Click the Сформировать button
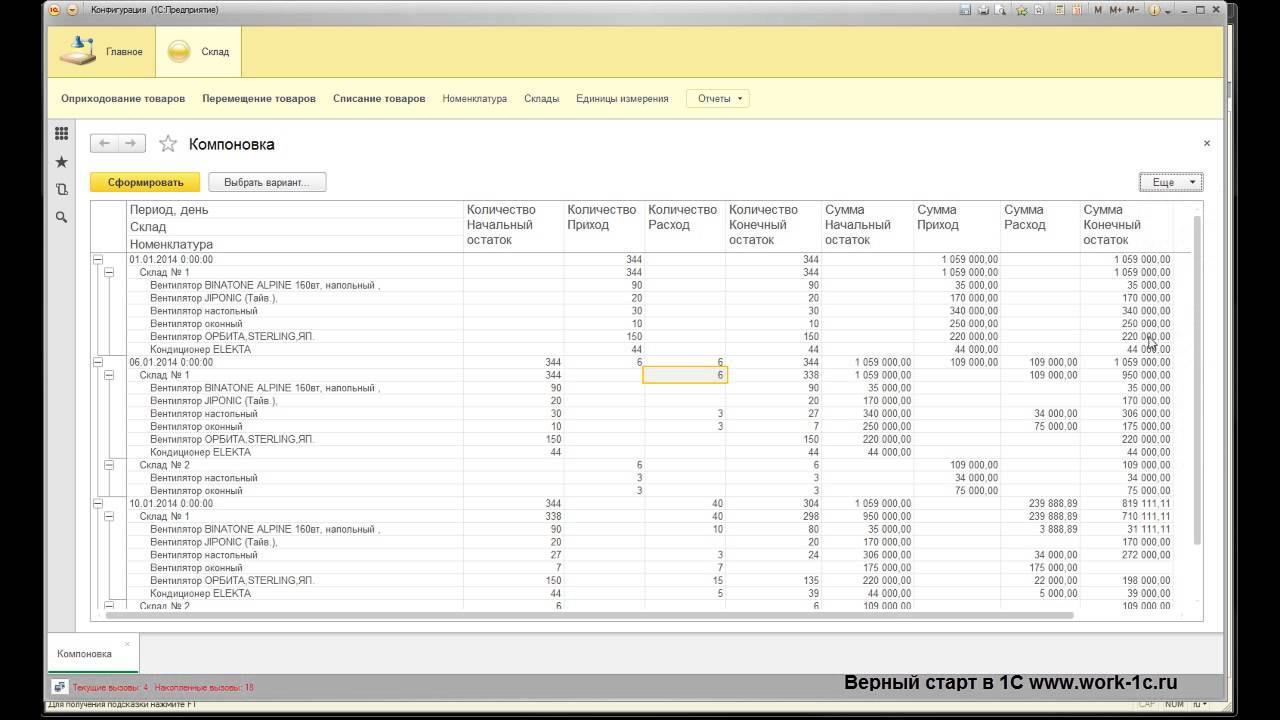The image size is (1280, 720). 146,182
